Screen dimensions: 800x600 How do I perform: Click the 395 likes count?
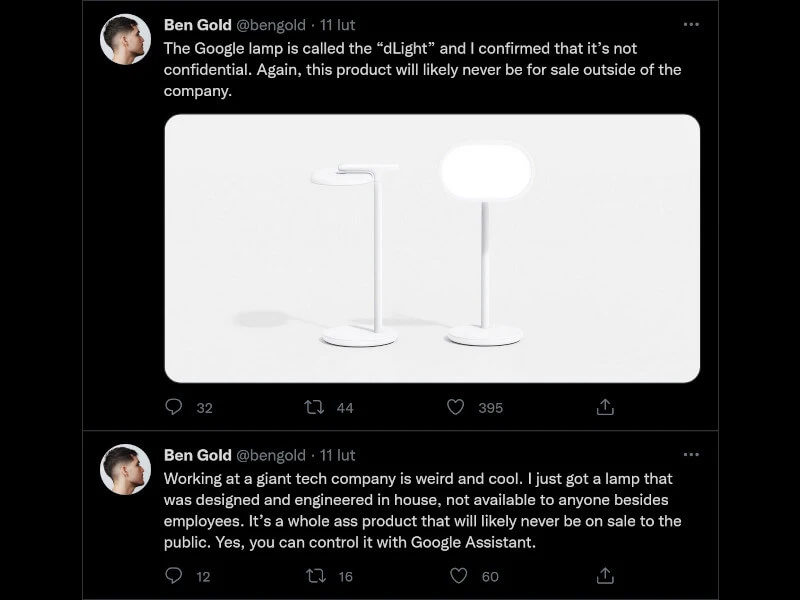pos(490,408)
